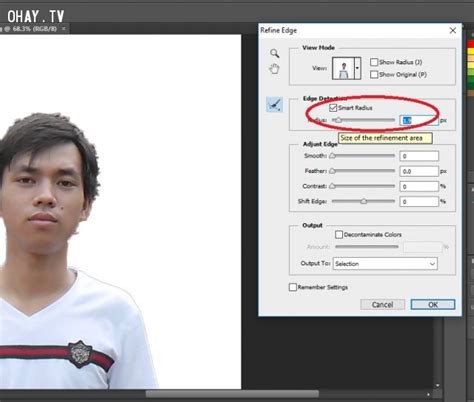Viewport: 474px width, 402px height.
Task: Open the View mode dropdown arrow
Action: [x=357, y=68]
